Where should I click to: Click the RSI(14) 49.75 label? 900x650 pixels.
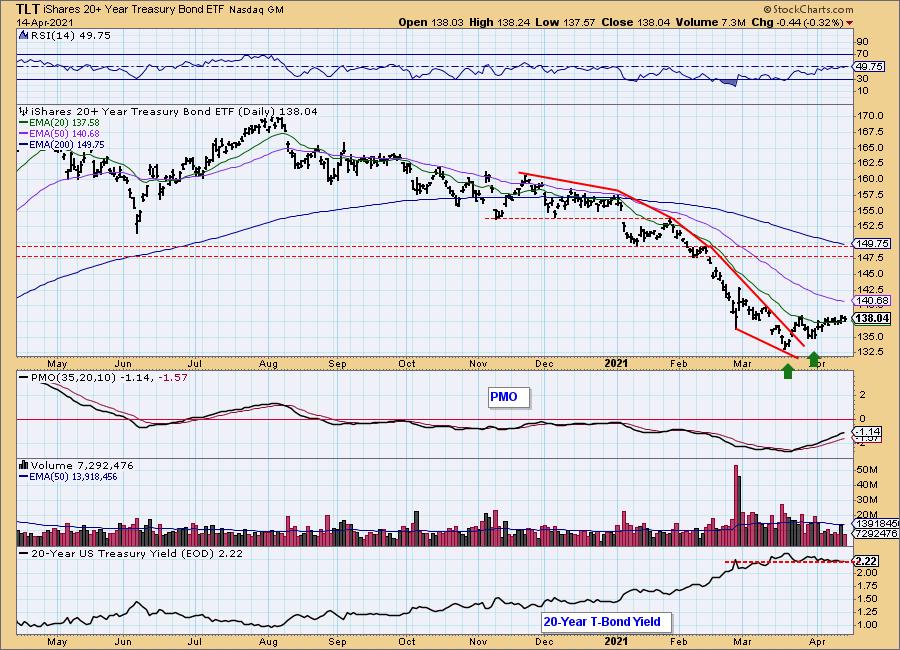(x=69, y=36)
